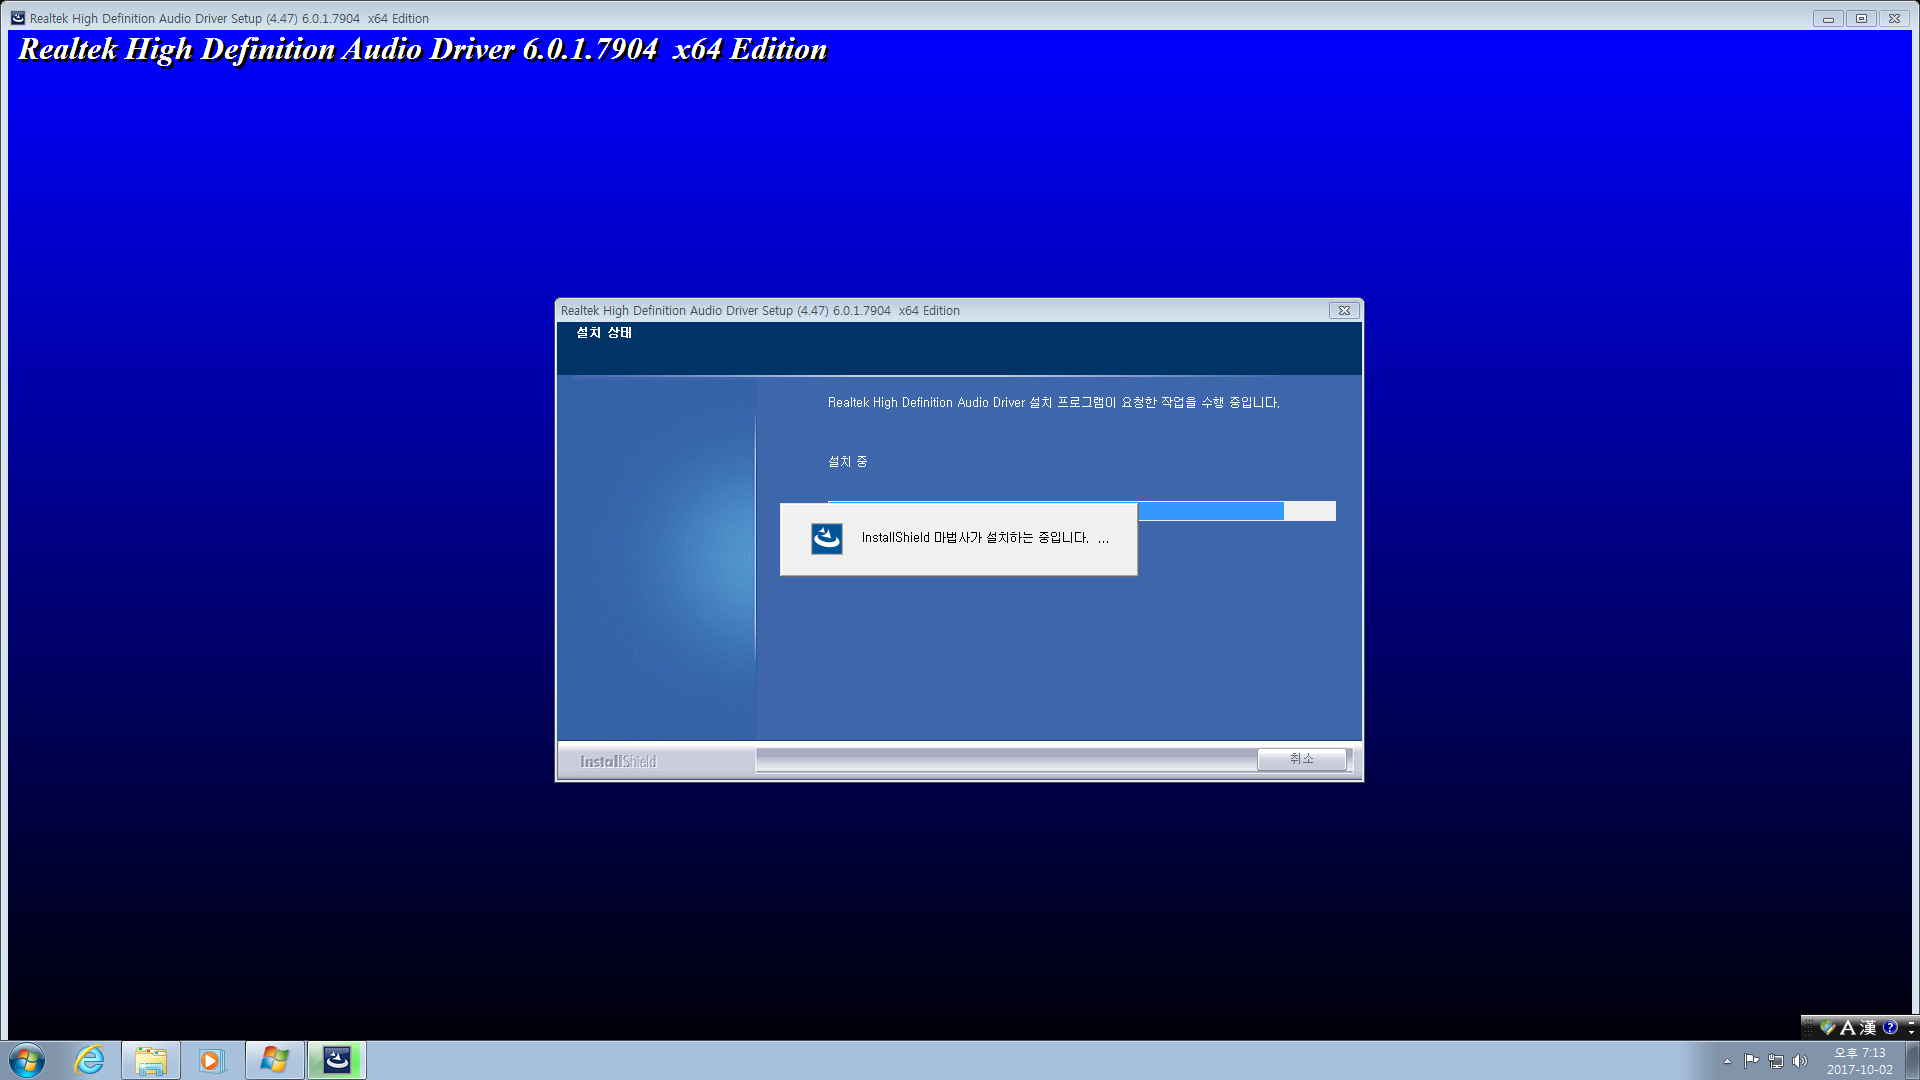Click the 'InstallShield 마법사가 설치하는 중입니다' message
The image size is (1920, 1080).
[985, 538]
